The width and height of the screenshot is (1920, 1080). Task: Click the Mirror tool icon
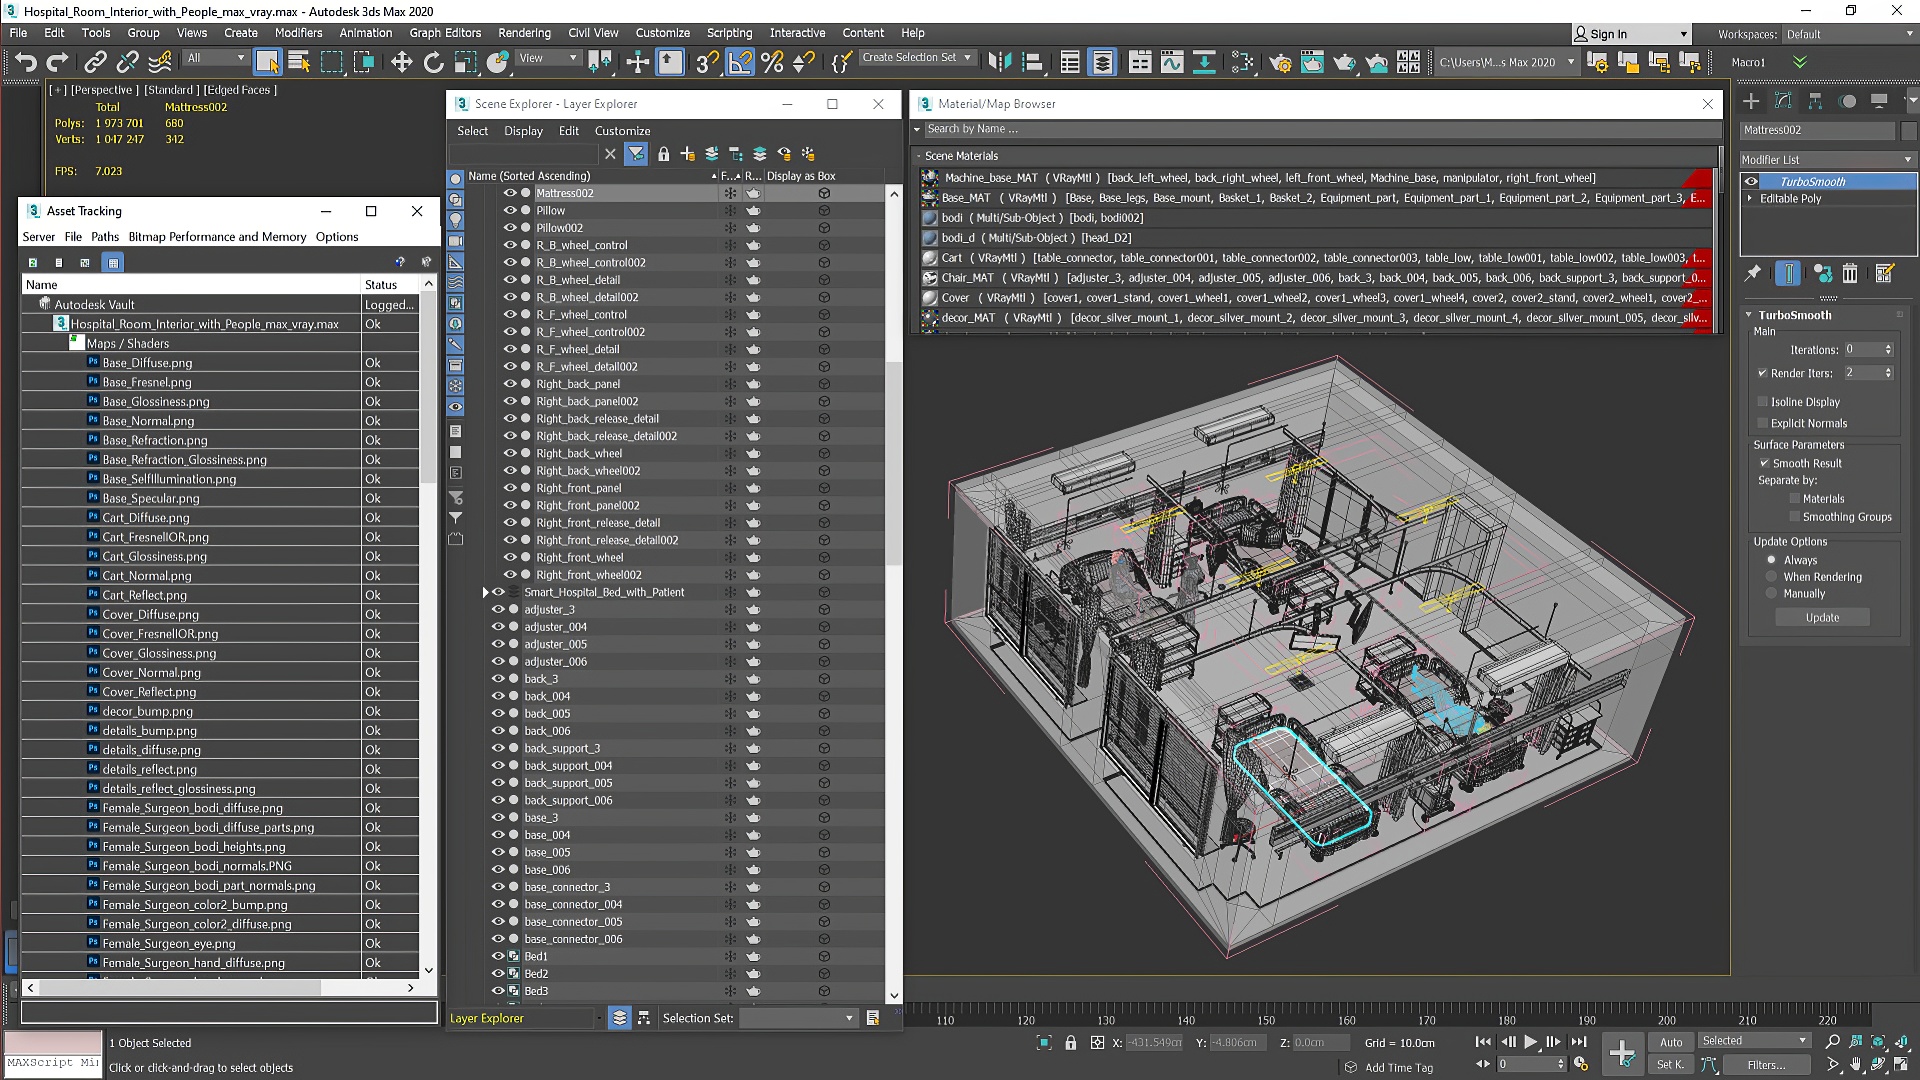(x=999, y=62)
